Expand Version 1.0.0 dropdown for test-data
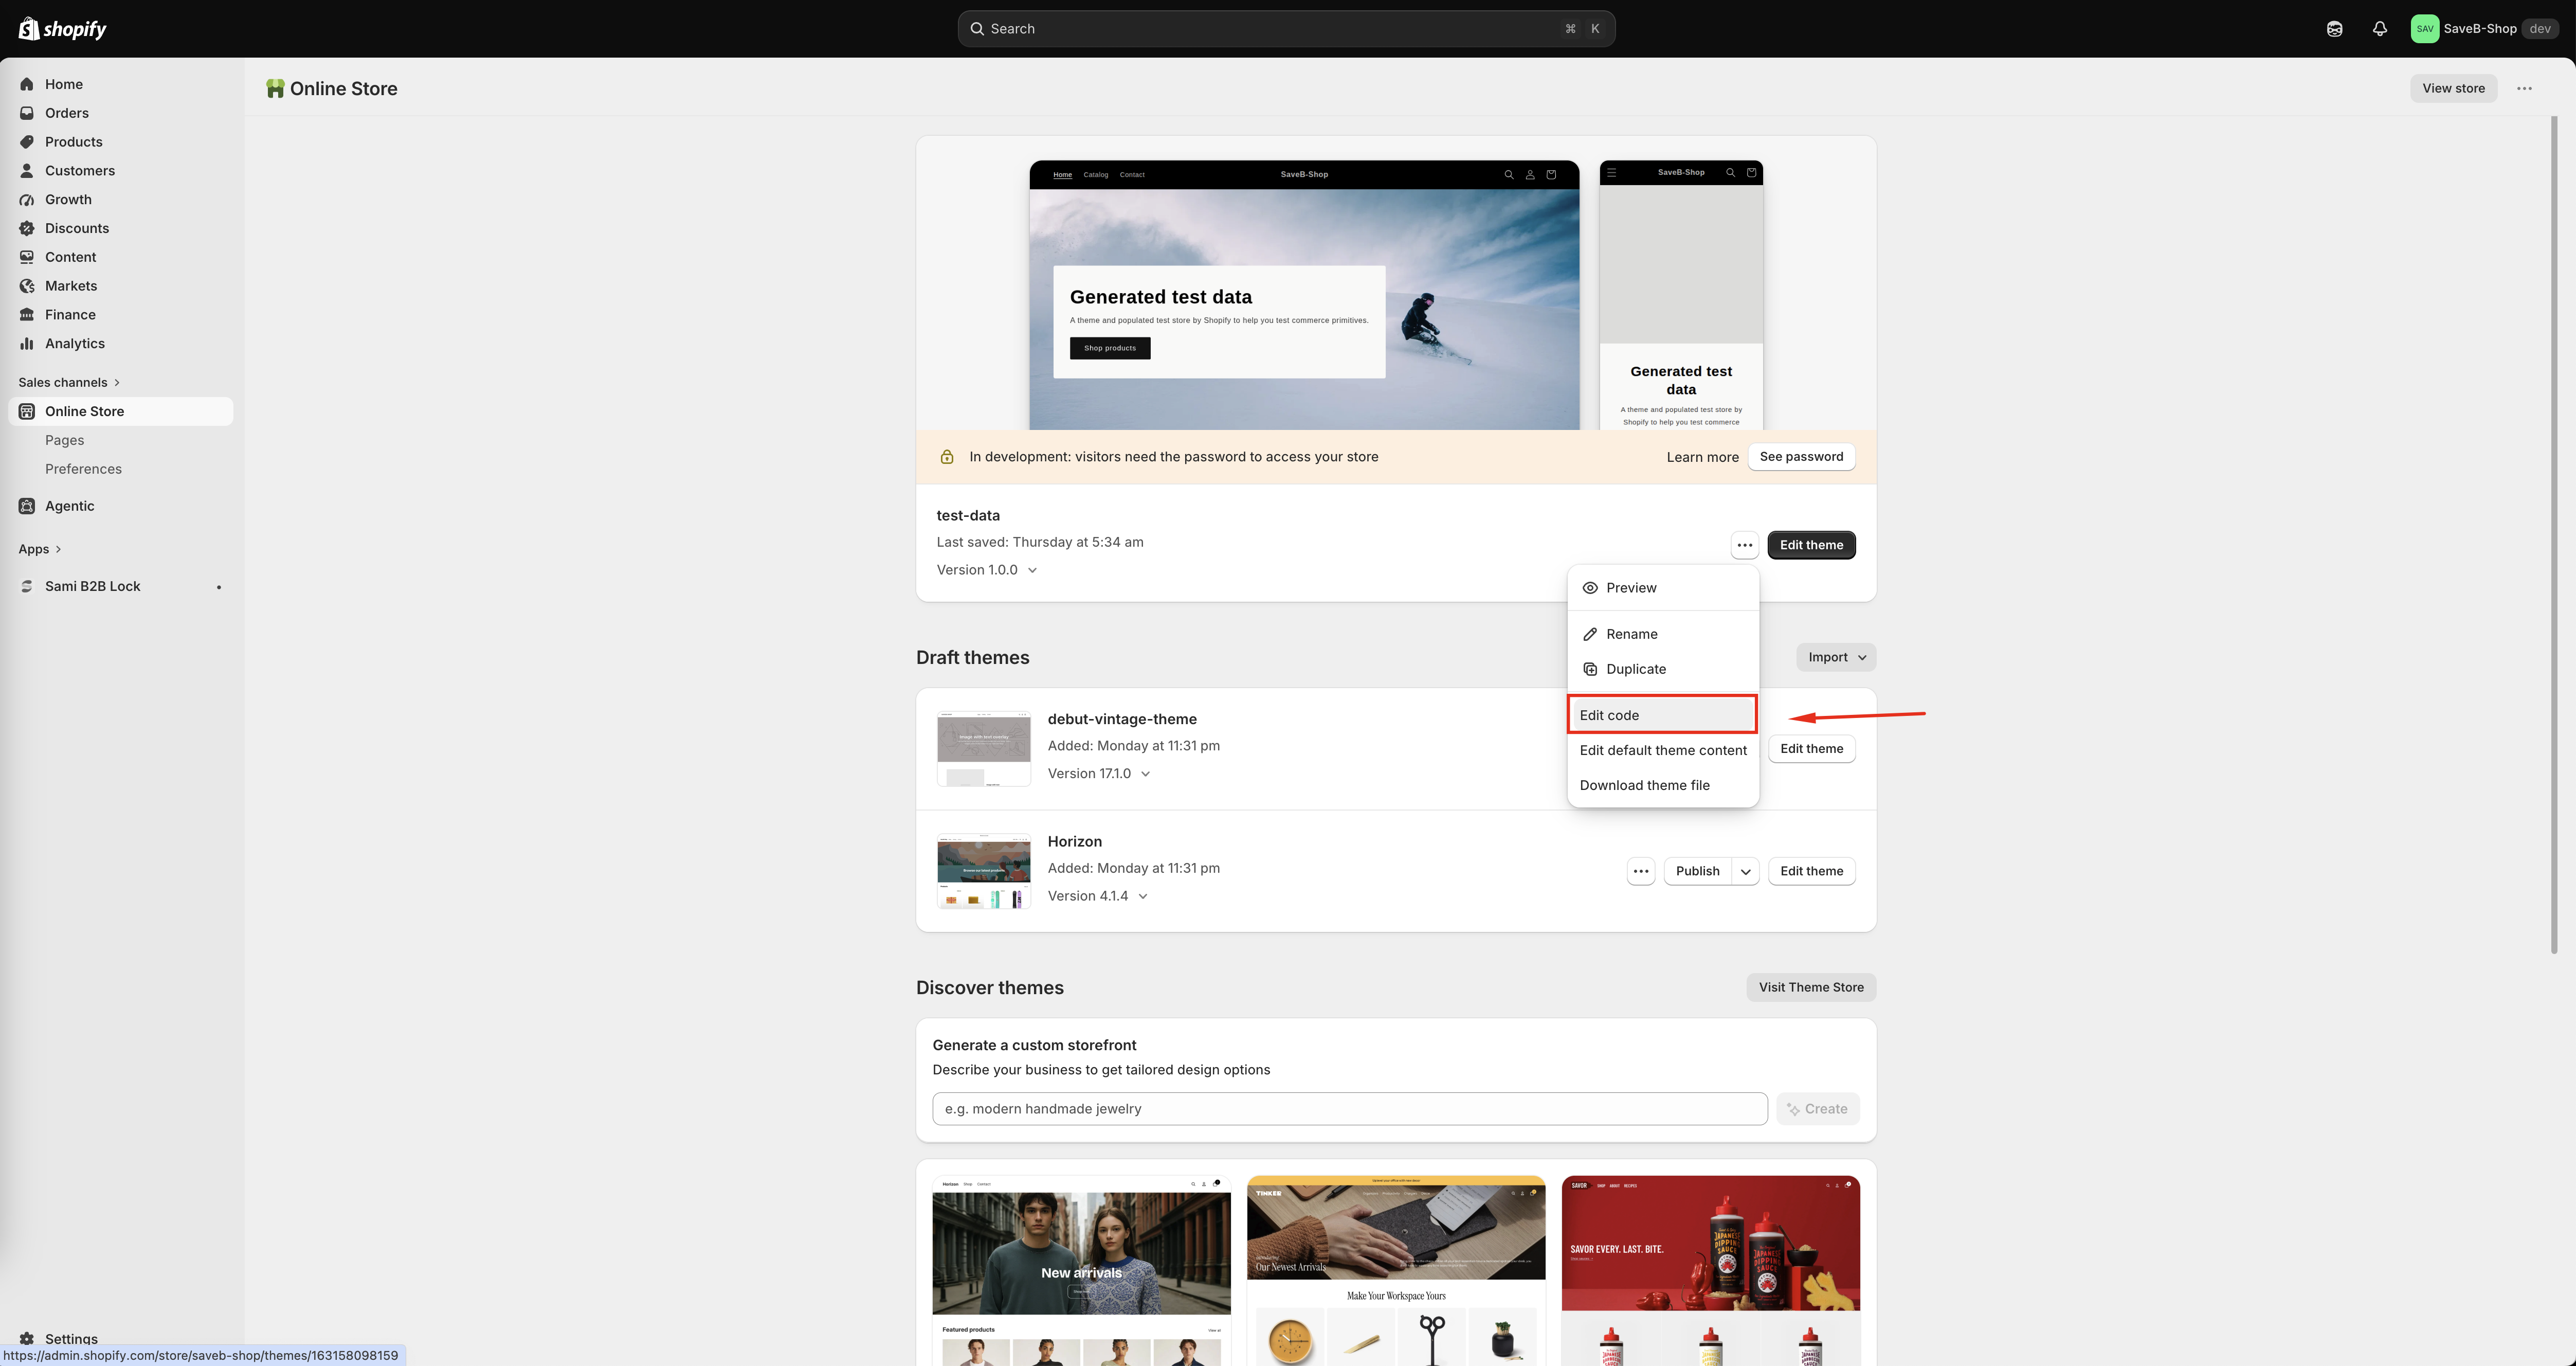Screen dimensions: 2576x1366 point(987,570)
